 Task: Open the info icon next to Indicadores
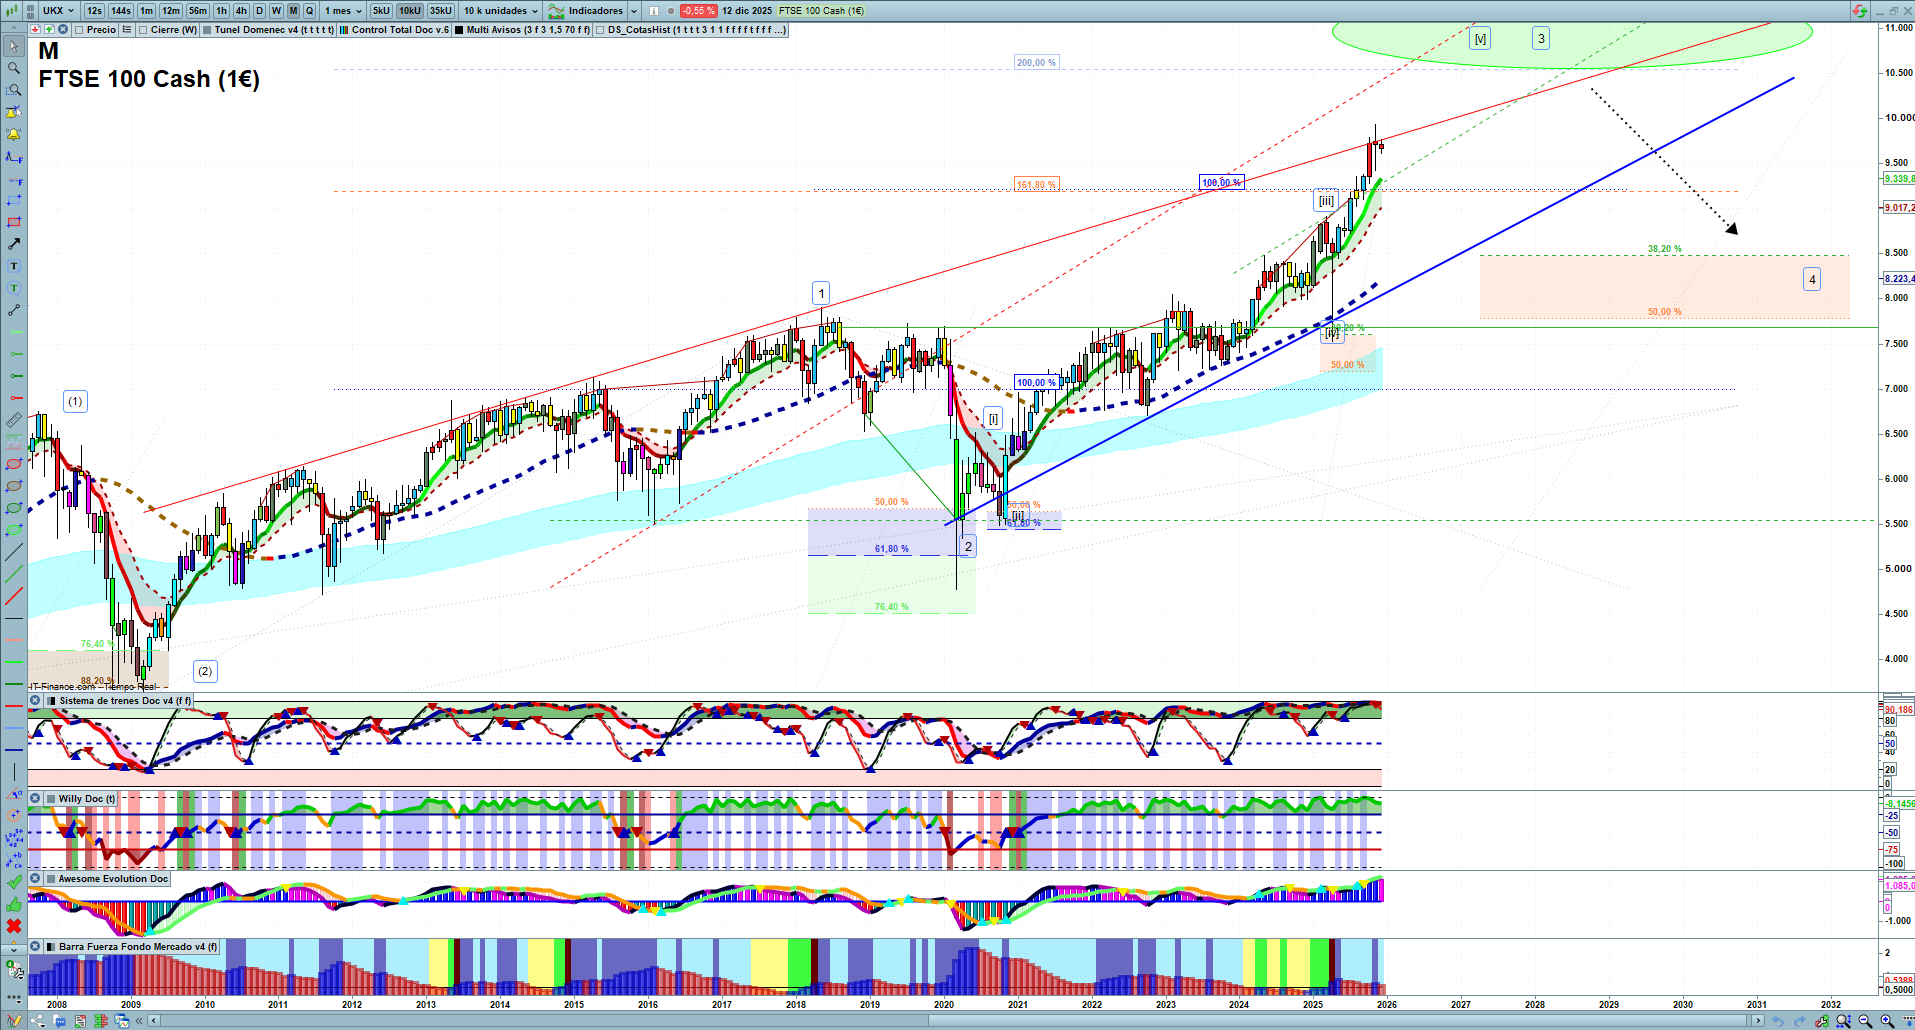[654, 11]
